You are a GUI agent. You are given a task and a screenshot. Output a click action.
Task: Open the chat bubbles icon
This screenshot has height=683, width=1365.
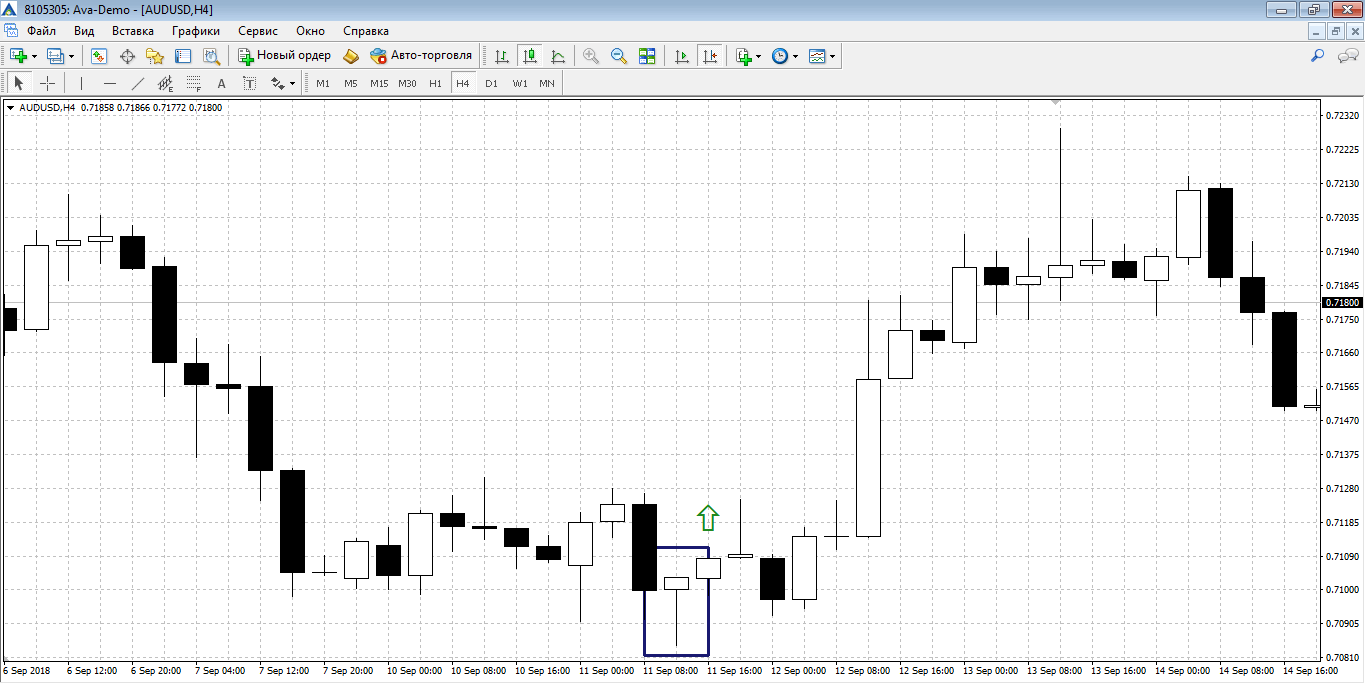(x=1346, y=56)
